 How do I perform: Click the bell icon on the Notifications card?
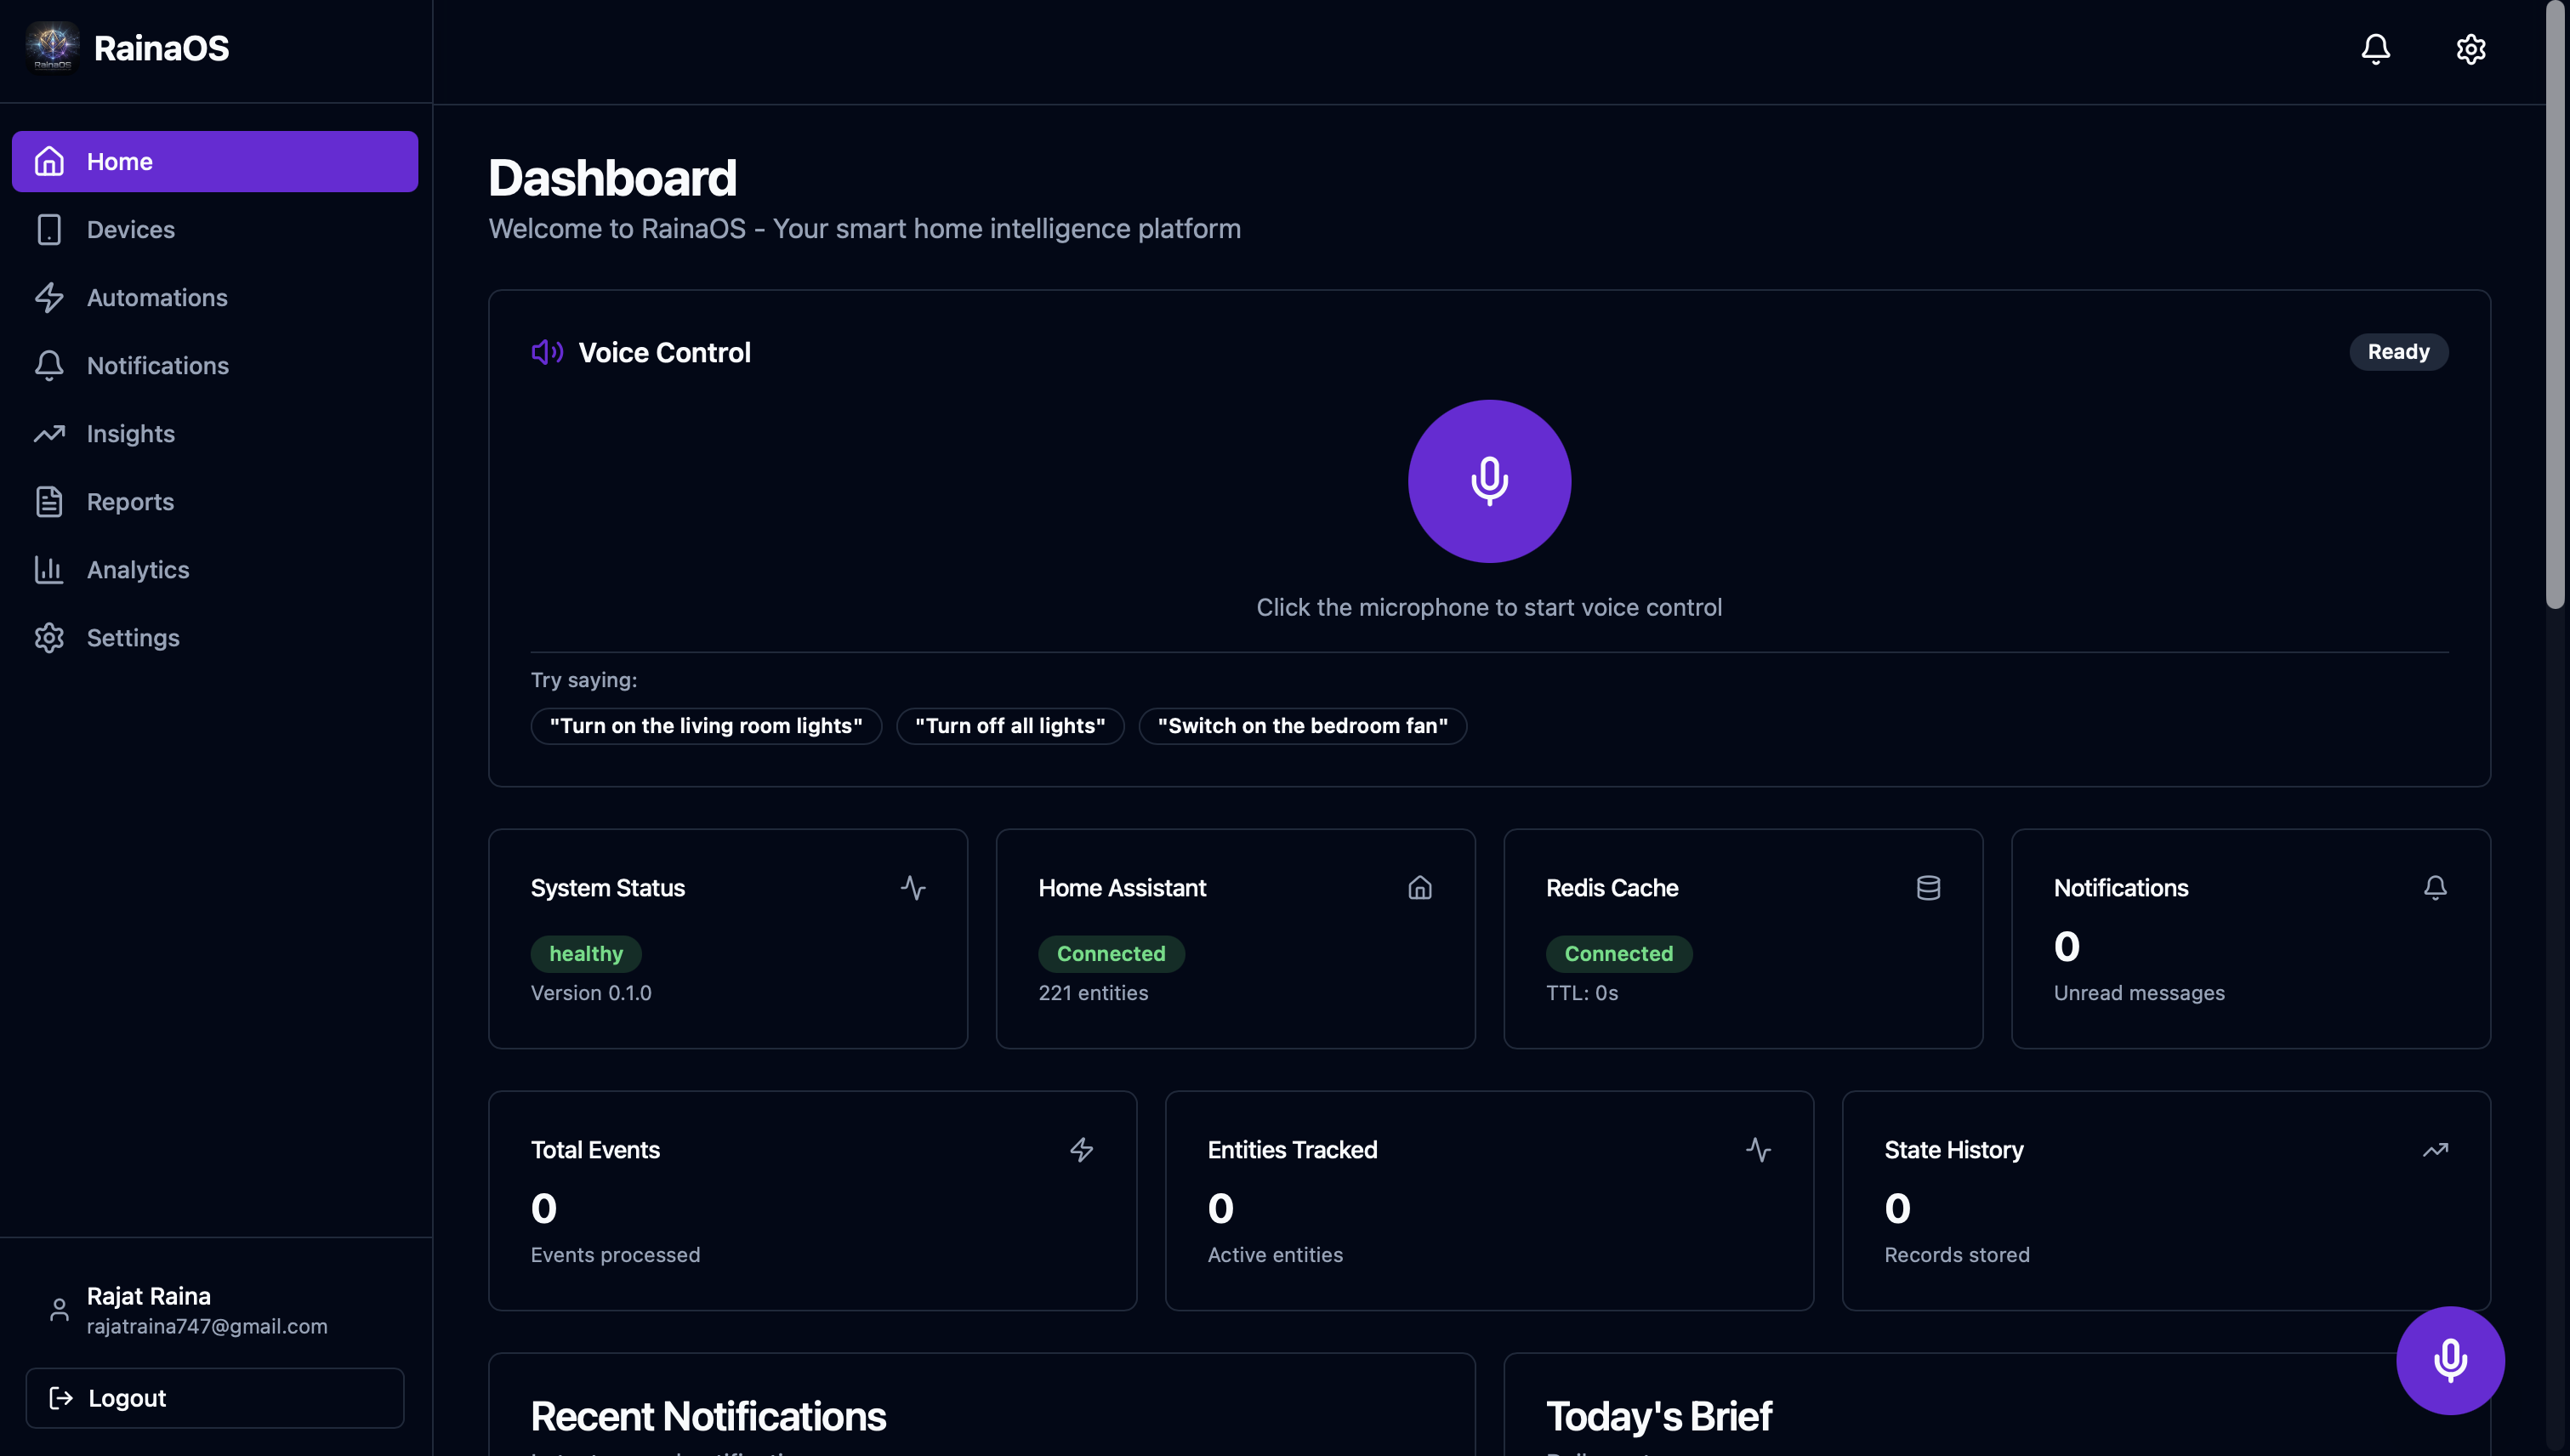coord(2435,887)
